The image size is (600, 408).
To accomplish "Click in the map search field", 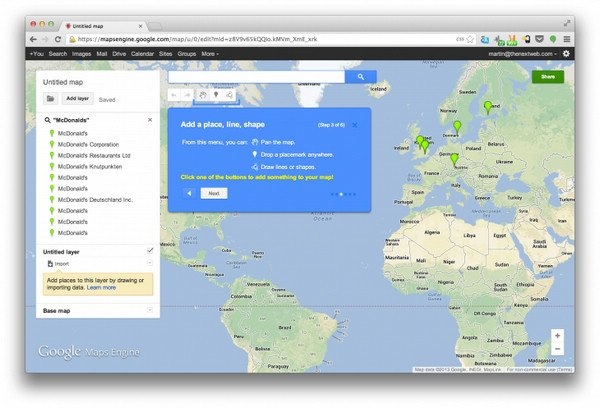I will click(x=256, y=77).
